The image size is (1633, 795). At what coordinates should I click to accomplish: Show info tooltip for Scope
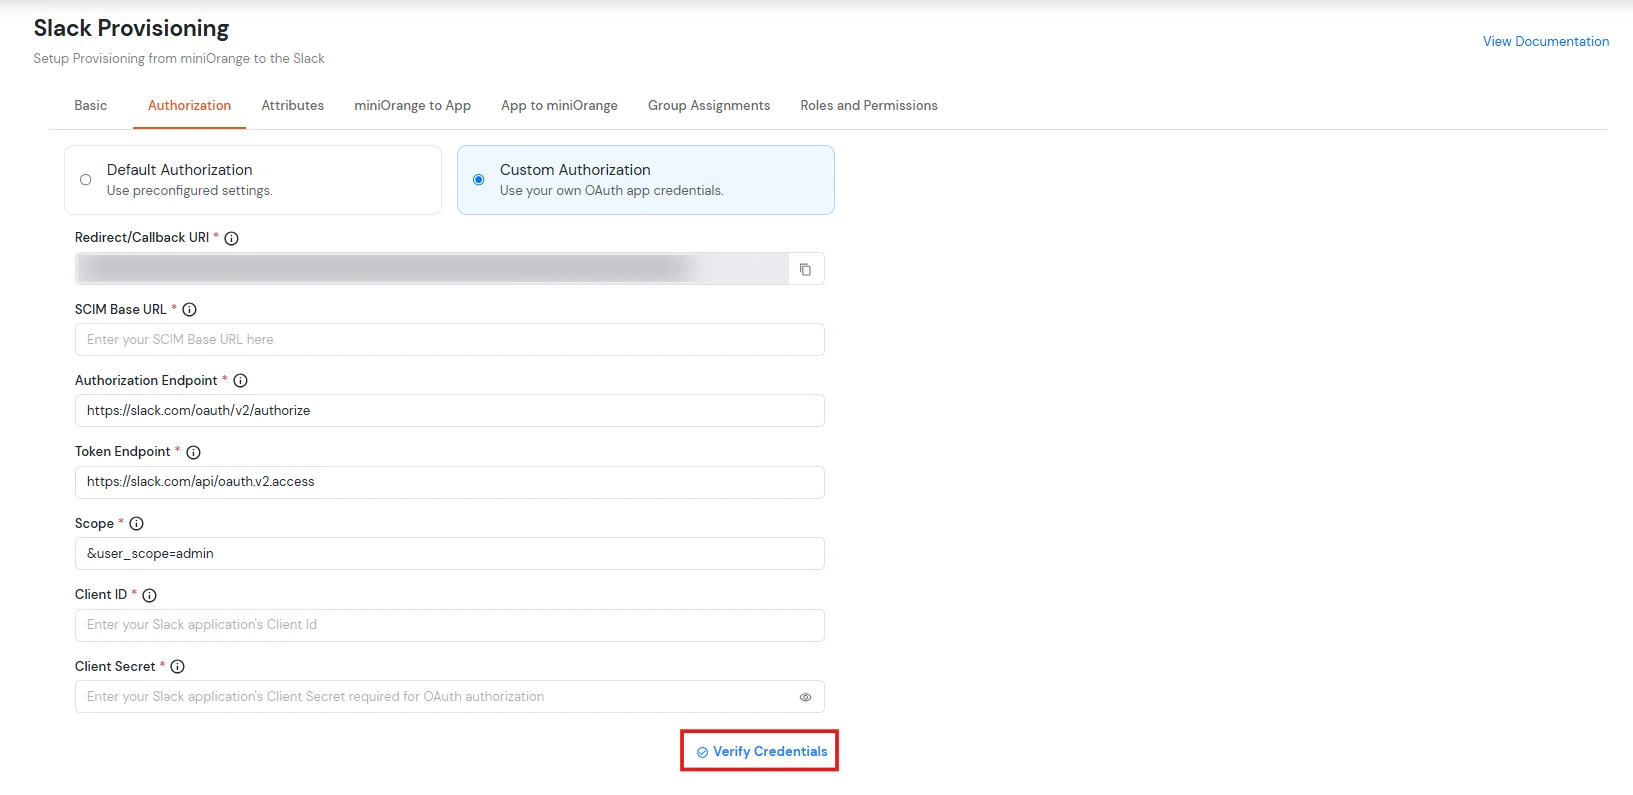[x=137, y=524]
